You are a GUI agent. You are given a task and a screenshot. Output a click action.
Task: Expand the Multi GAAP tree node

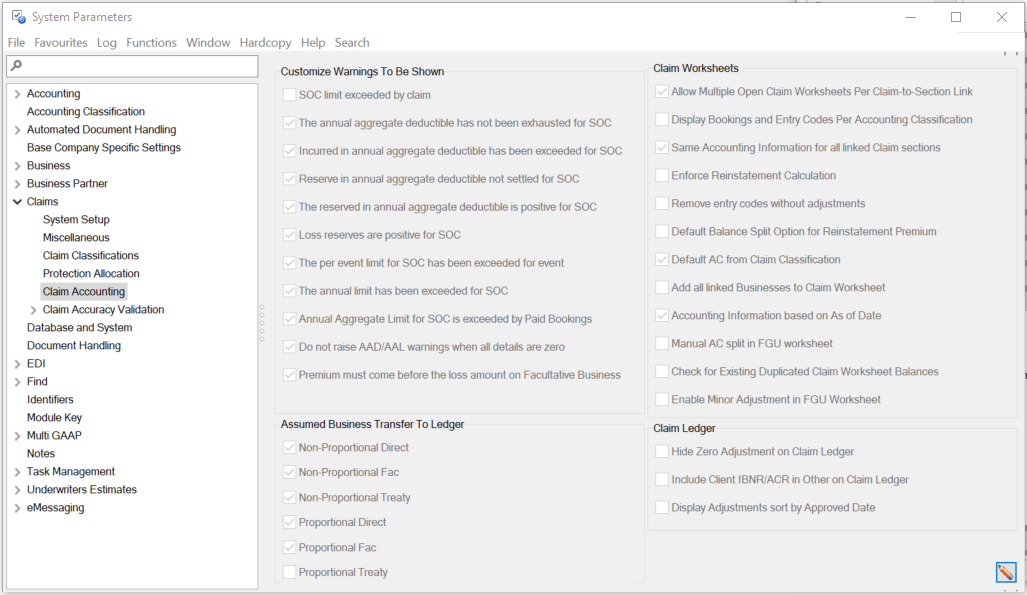pos(18,436)
